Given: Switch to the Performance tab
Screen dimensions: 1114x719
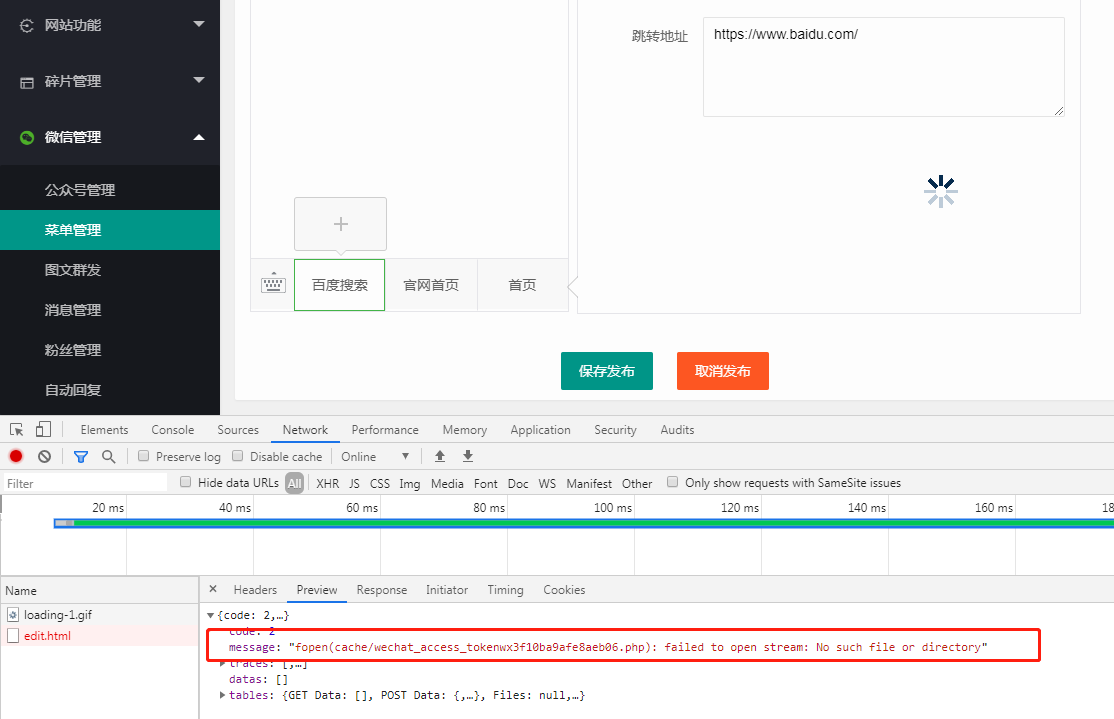Looking at the screenshot, I should click(385, 430).
